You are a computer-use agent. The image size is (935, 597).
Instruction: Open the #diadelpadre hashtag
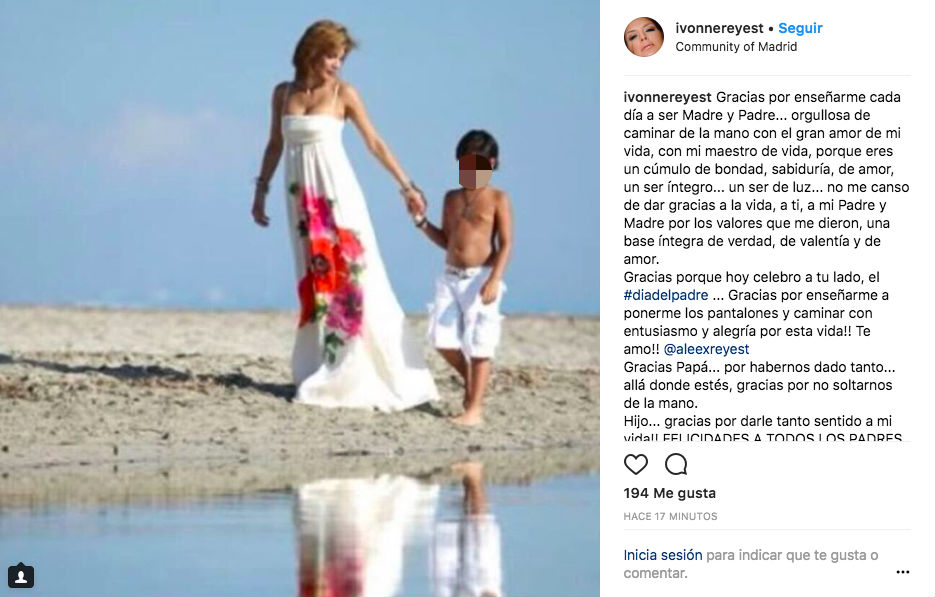[x=666, y=295]
